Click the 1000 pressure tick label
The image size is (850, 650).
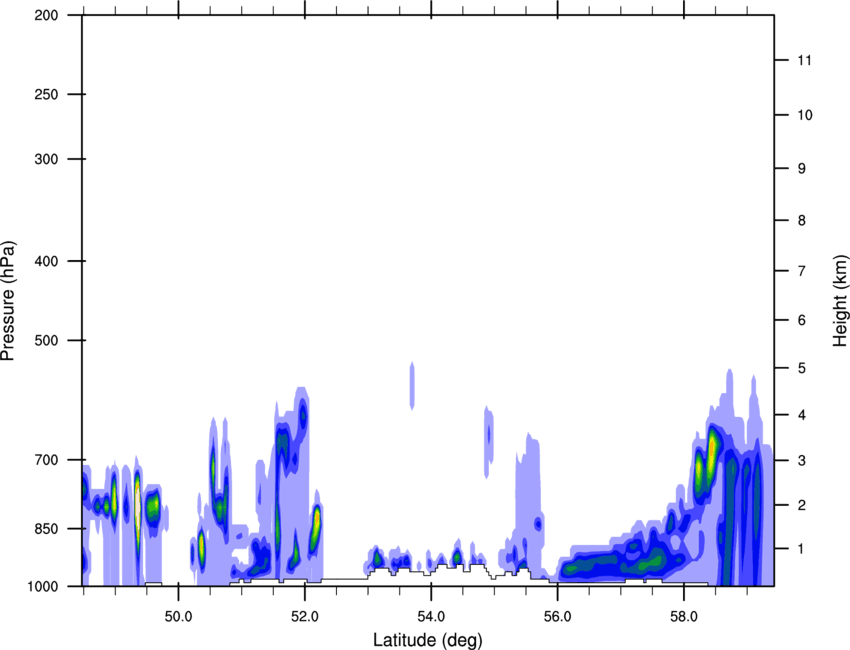coord(42,587)
